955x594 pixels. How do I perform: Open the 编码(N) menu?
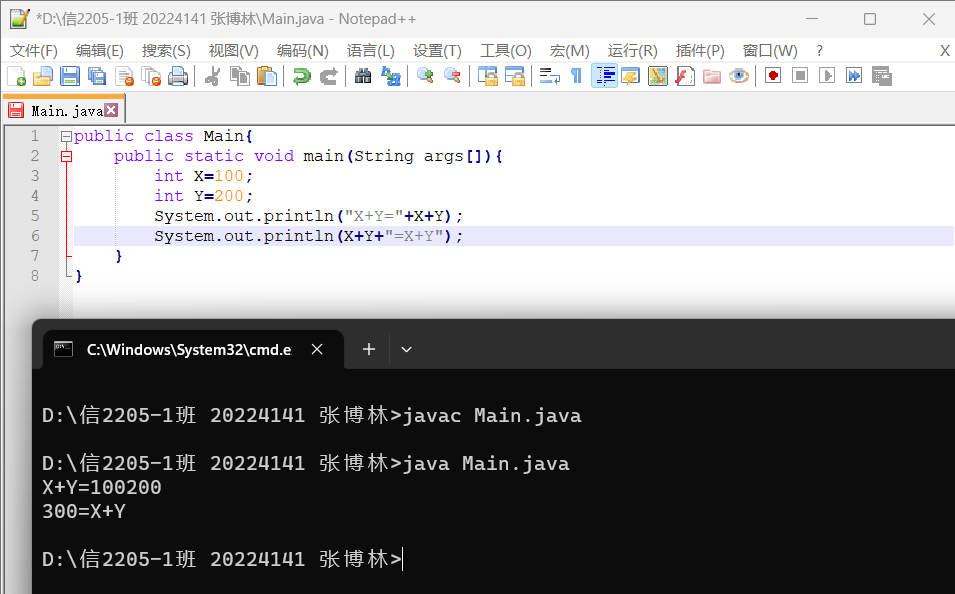[302, 51]
